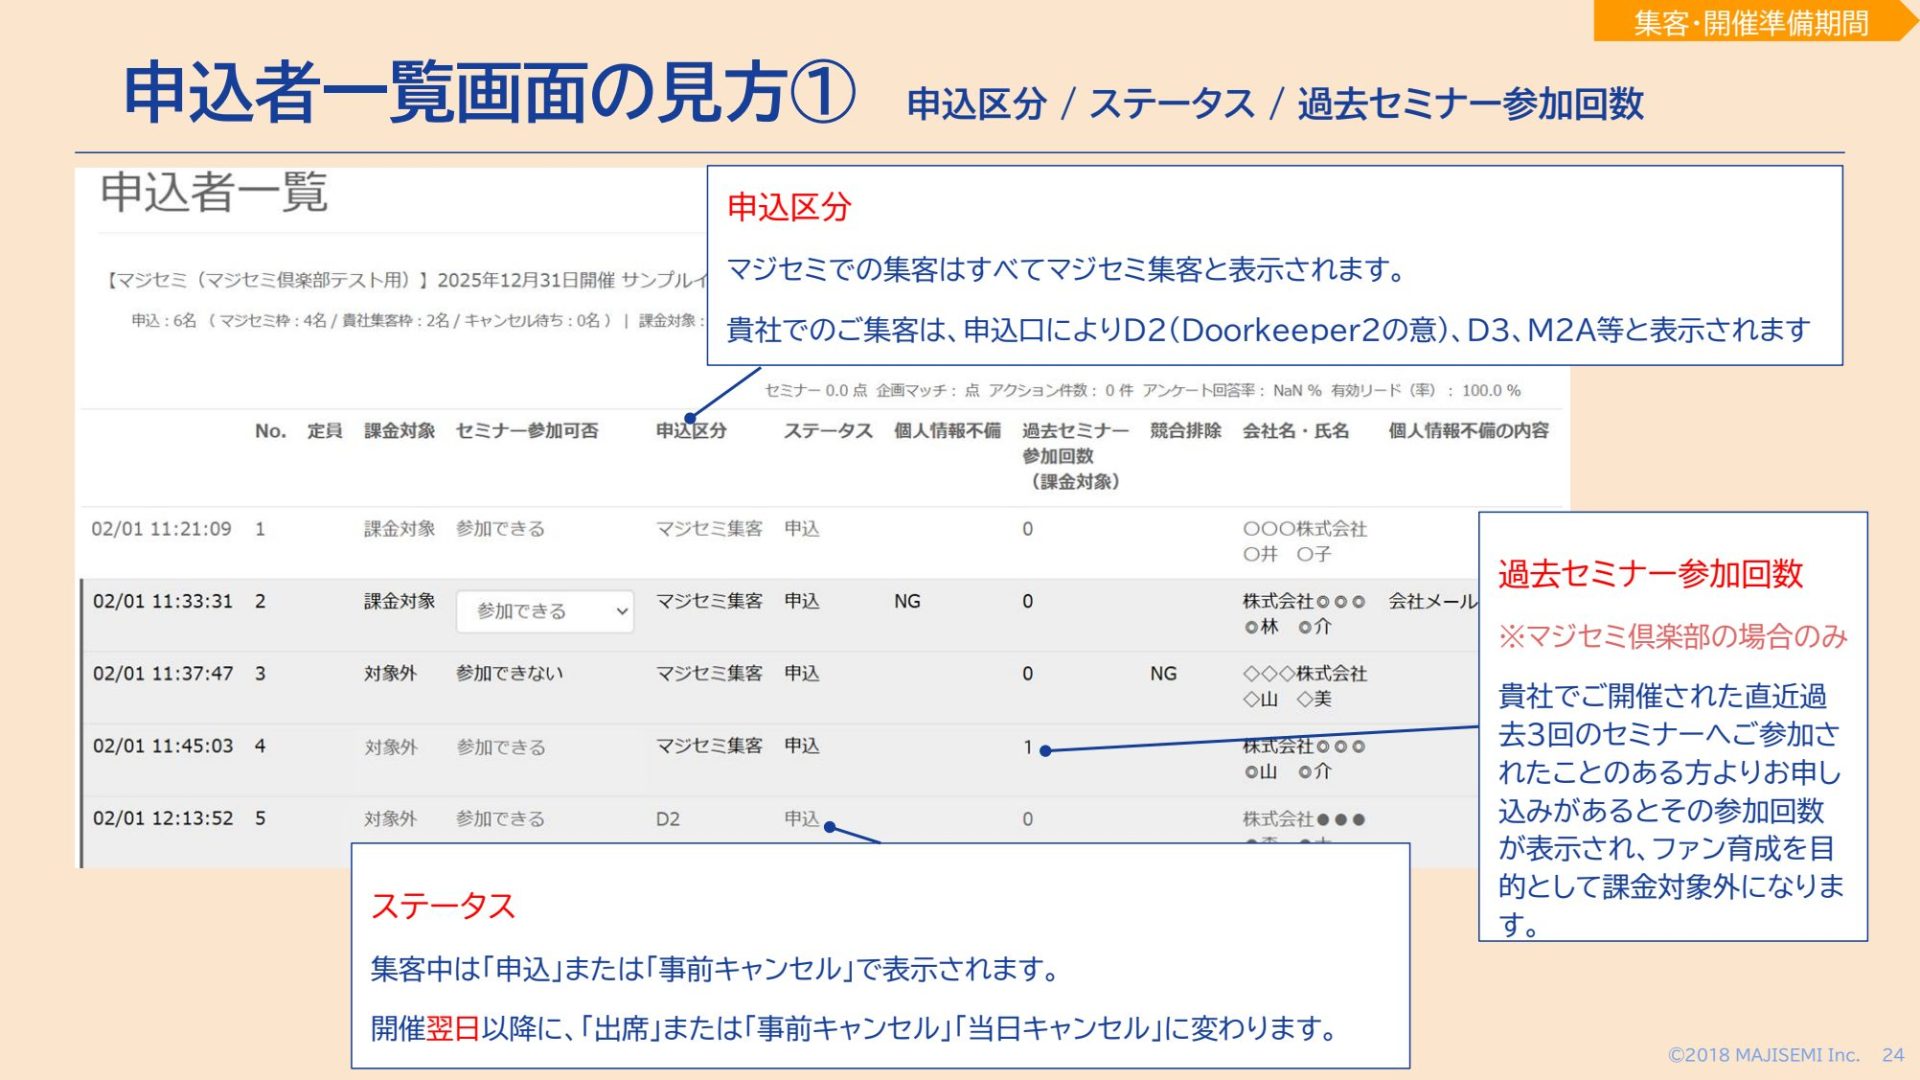
Task: Click the 申込者一覧 page heading
Action: pos(213,192)
